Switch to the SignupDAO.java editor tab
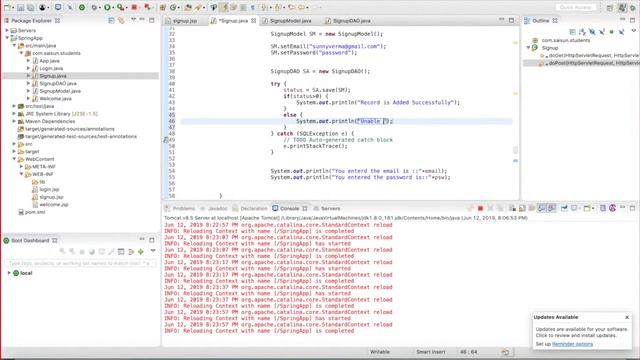The image size is (640, 360). tap(351, 20)
